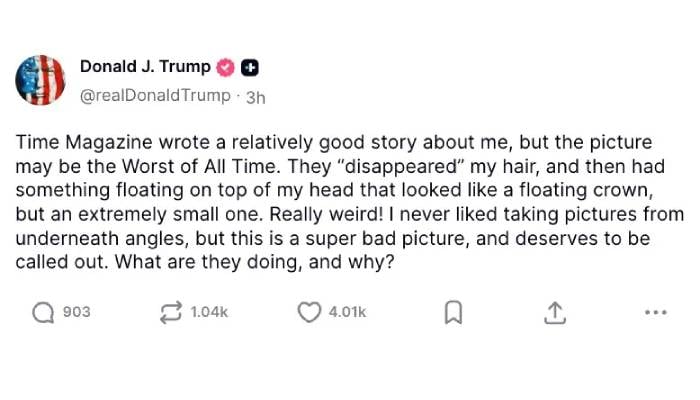Open the 3h timestamp permalink
Screen dimensions: 700x400
coord(255,96)
